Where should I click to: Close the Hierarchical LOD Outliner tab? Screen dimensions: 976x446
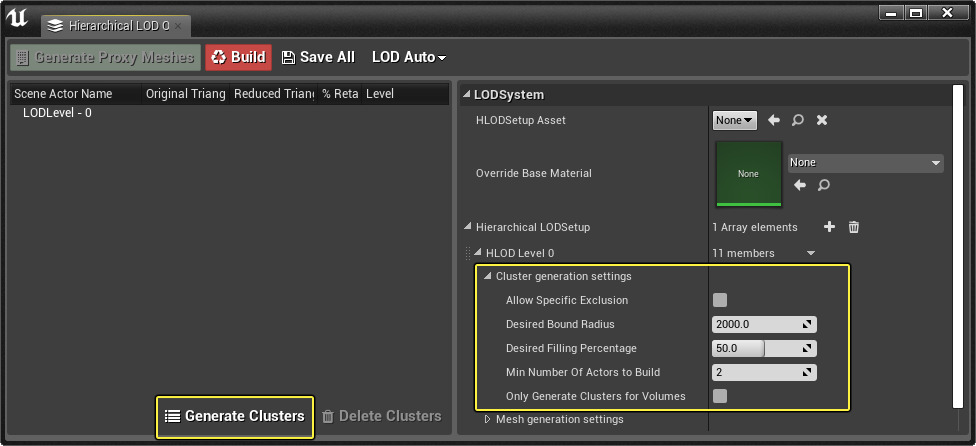(178, 26)
